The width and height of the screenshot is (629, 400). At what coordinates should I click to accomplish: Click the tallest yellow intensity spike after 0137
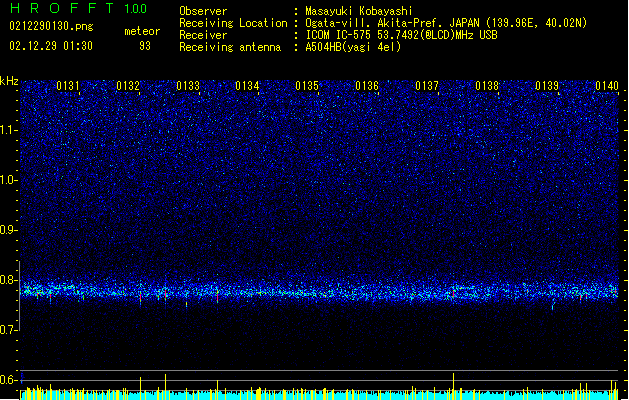pos(454,386)
